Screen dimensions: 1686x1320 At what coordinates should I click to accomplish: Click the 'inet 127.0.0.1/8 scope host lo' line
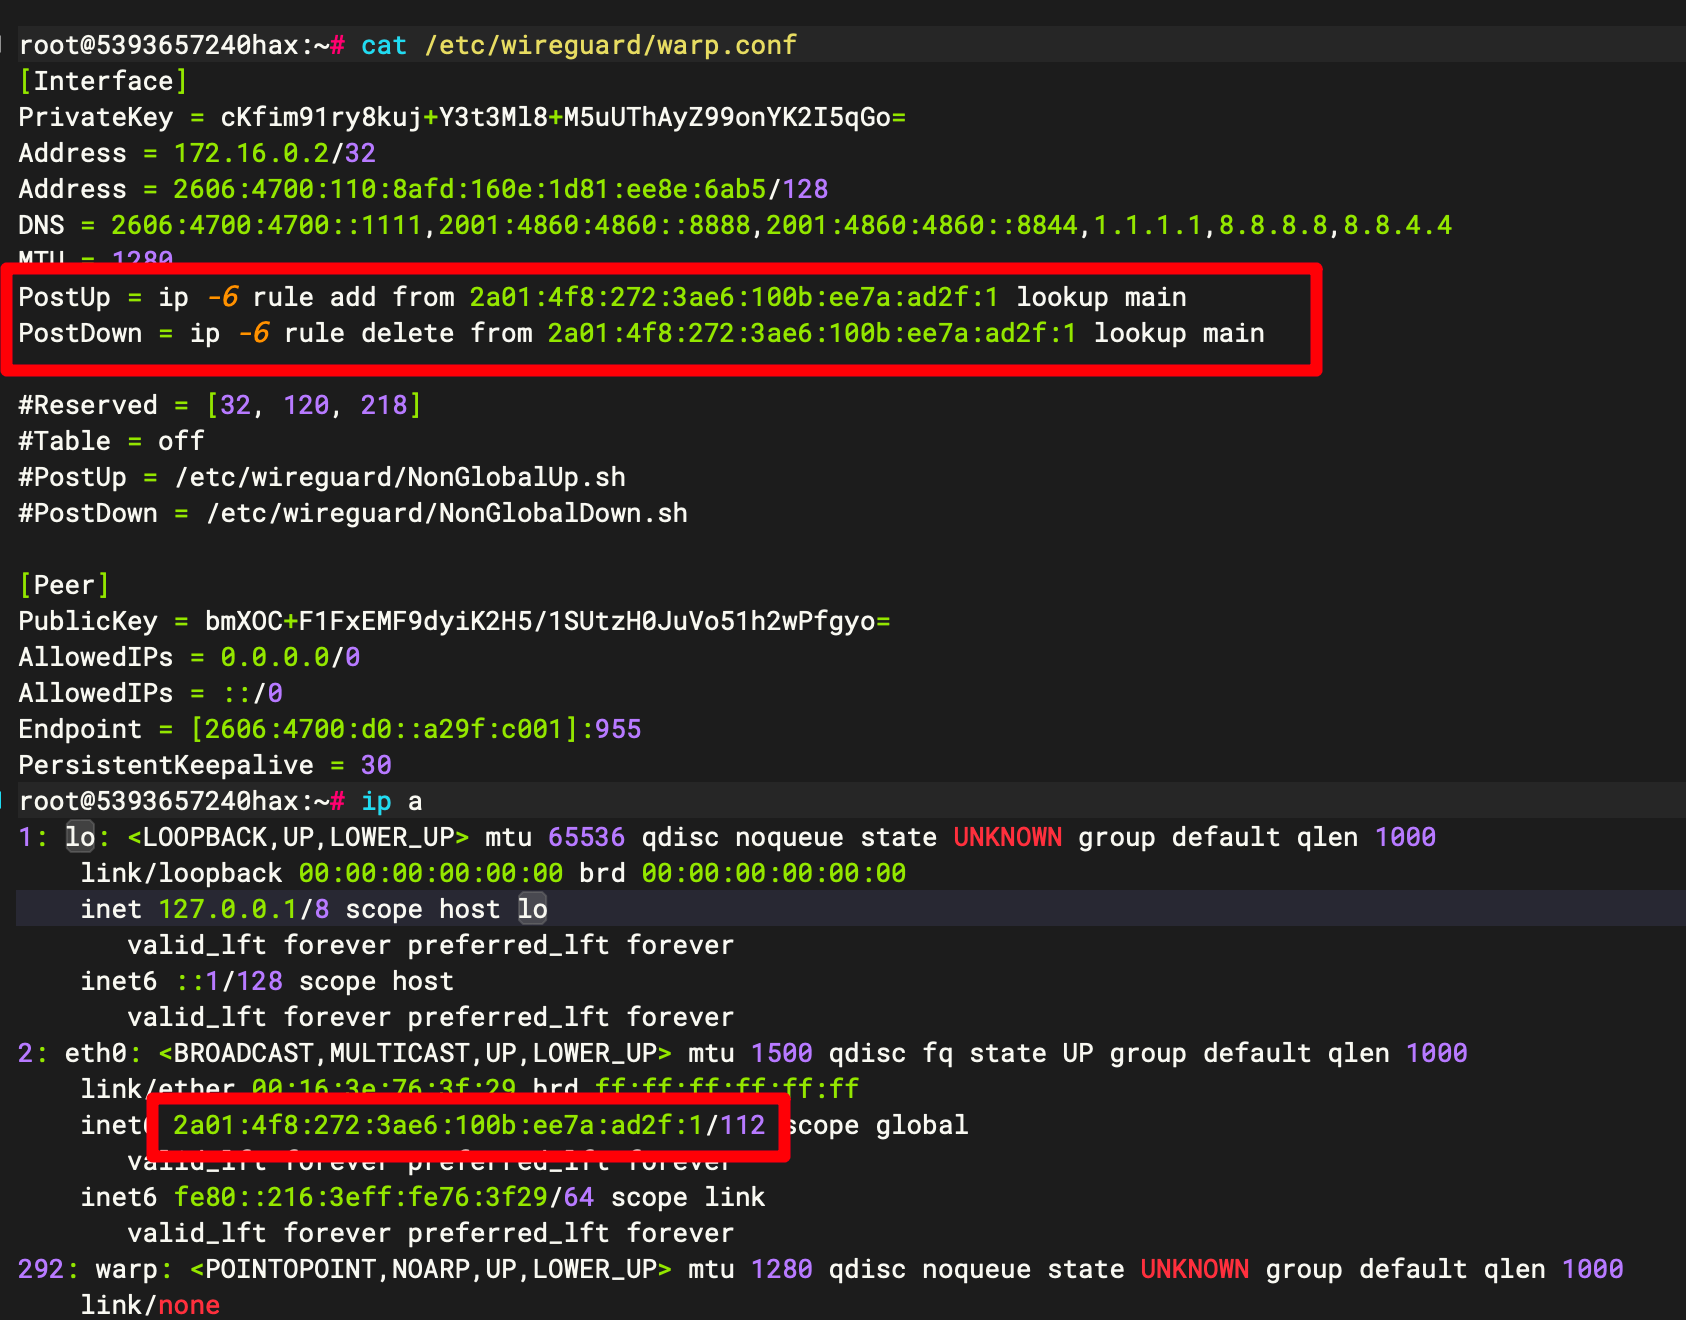tap(314, 909)
